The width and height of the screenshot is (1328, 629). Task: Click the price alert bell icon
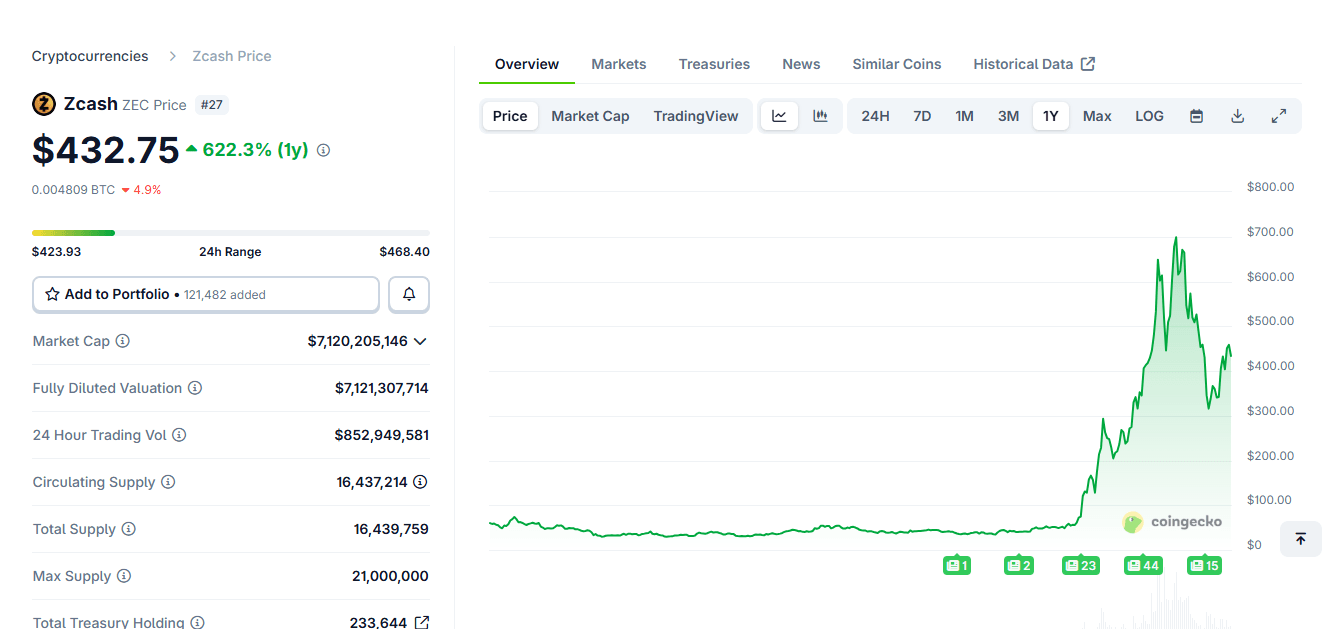point(409,295)
